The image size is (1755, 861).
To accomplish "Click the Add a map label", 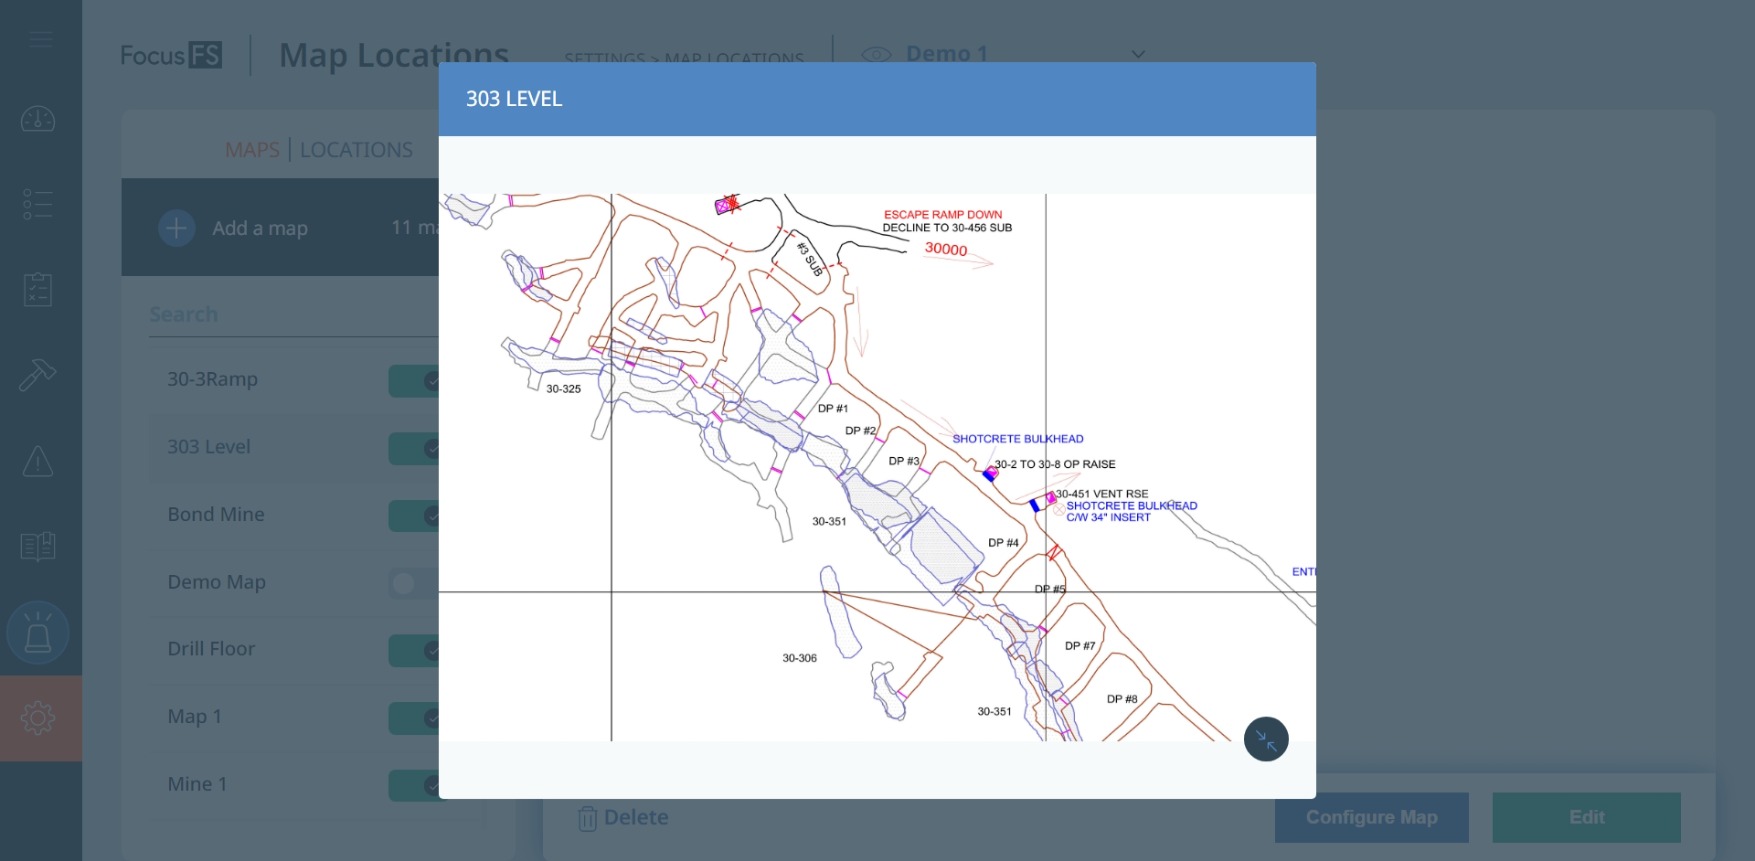I will click(x=260, y=228).
